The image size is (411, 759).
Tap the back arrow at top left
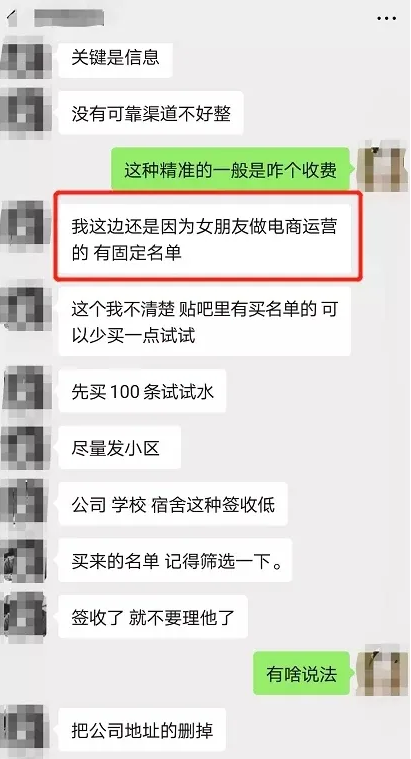pos(11,19)
